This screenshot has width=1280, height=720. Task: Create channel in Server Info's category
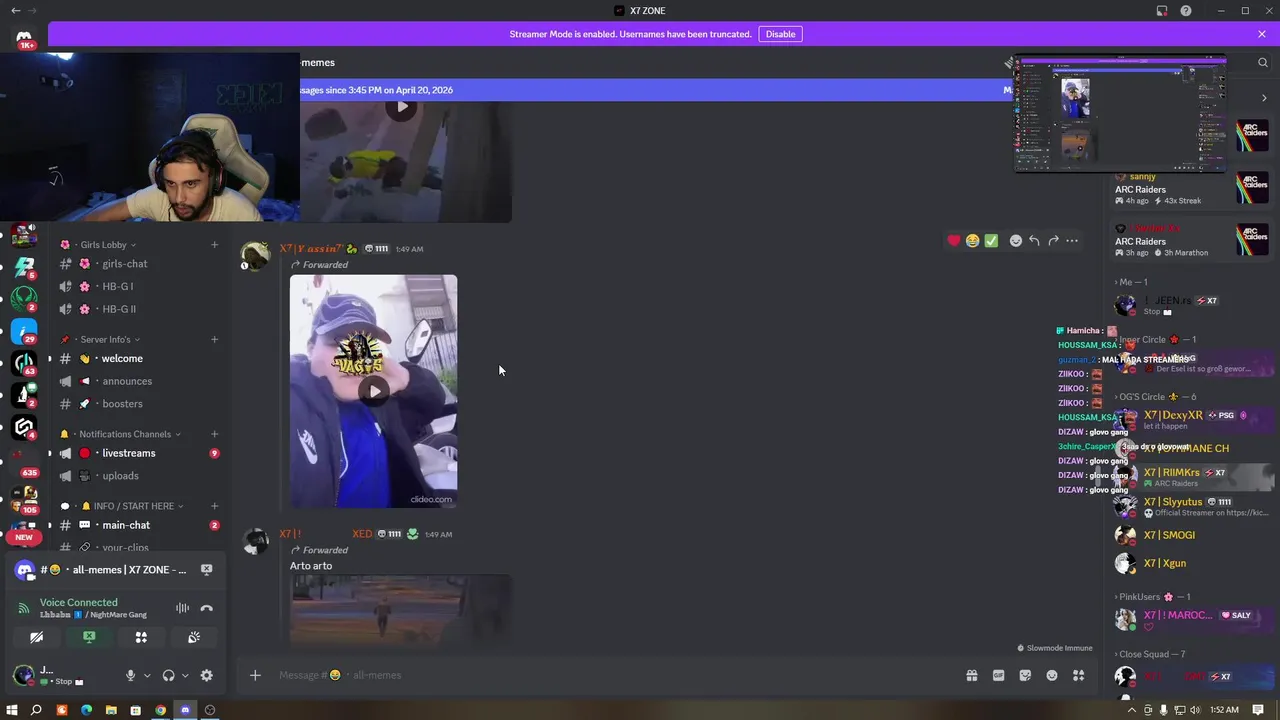214,340
